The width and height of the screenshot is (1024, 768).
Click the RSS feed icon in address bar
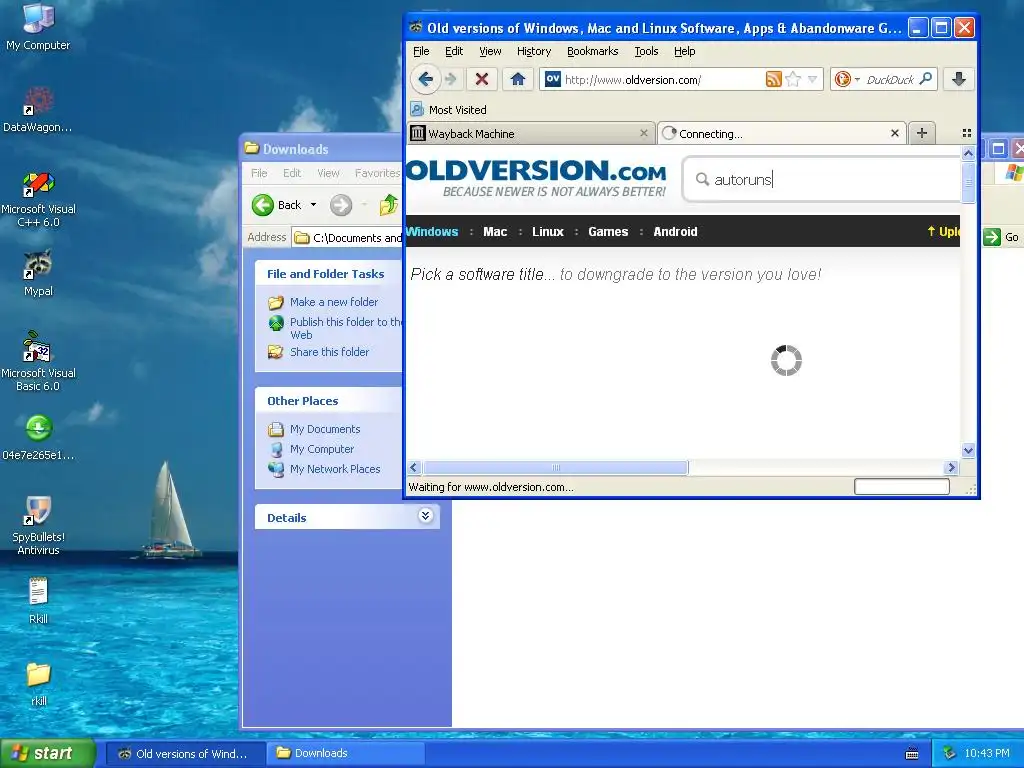(x=773, y=80)
